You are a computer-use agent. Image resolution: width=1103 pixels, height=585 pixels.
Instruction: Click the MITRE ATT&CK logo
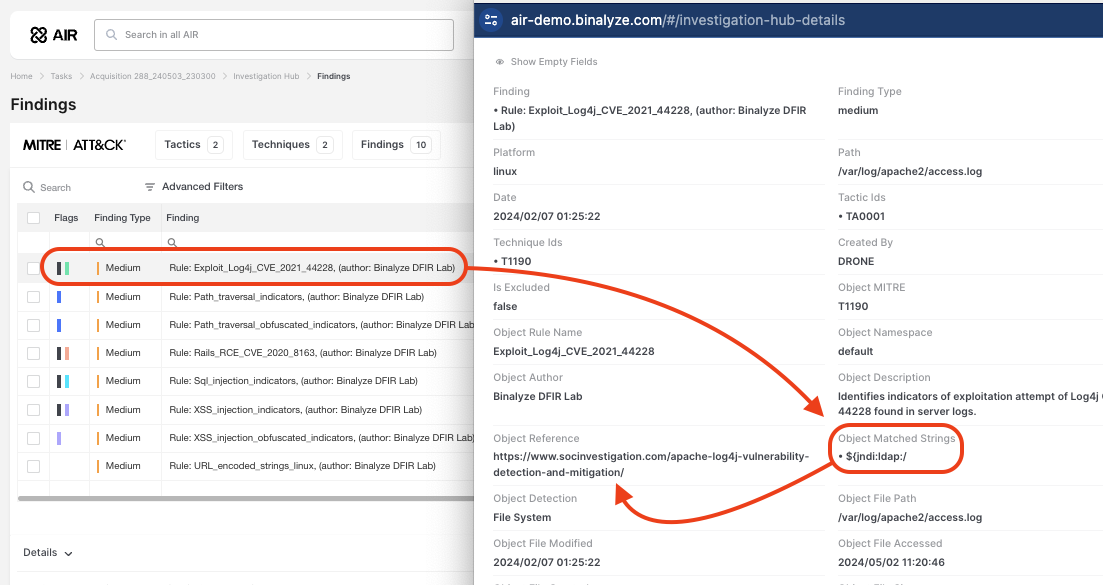click(74, 145)
